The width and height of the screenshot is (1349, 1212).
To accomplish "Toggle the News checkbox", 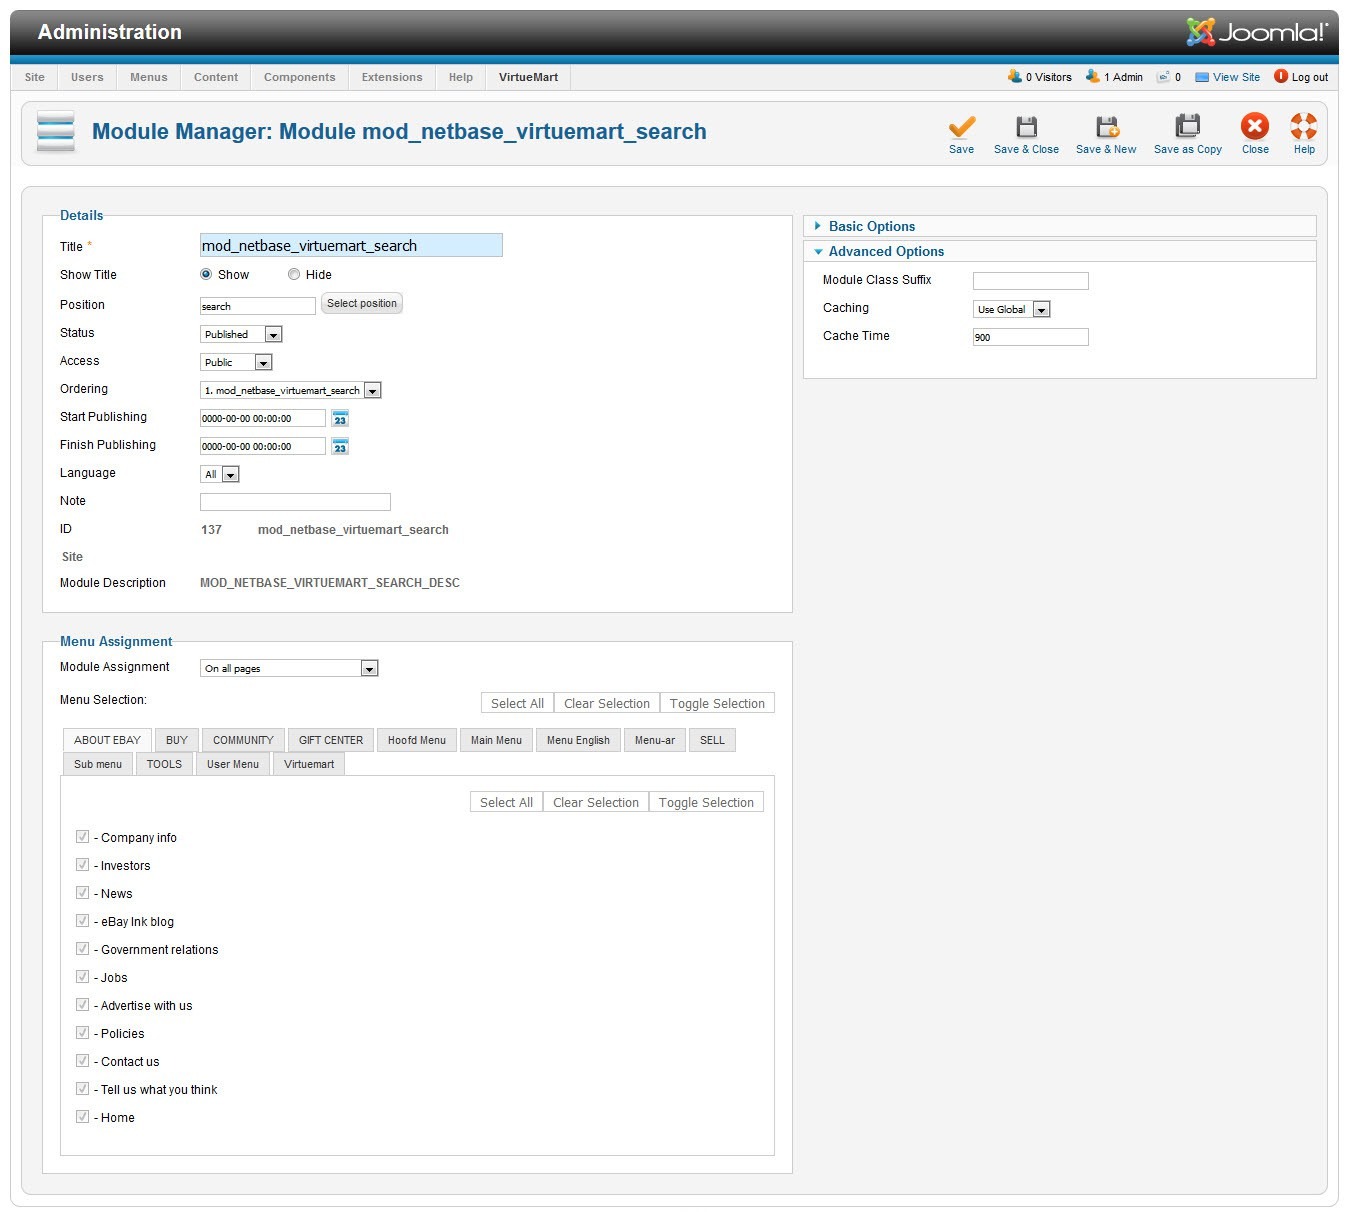I will pos(82,893).
